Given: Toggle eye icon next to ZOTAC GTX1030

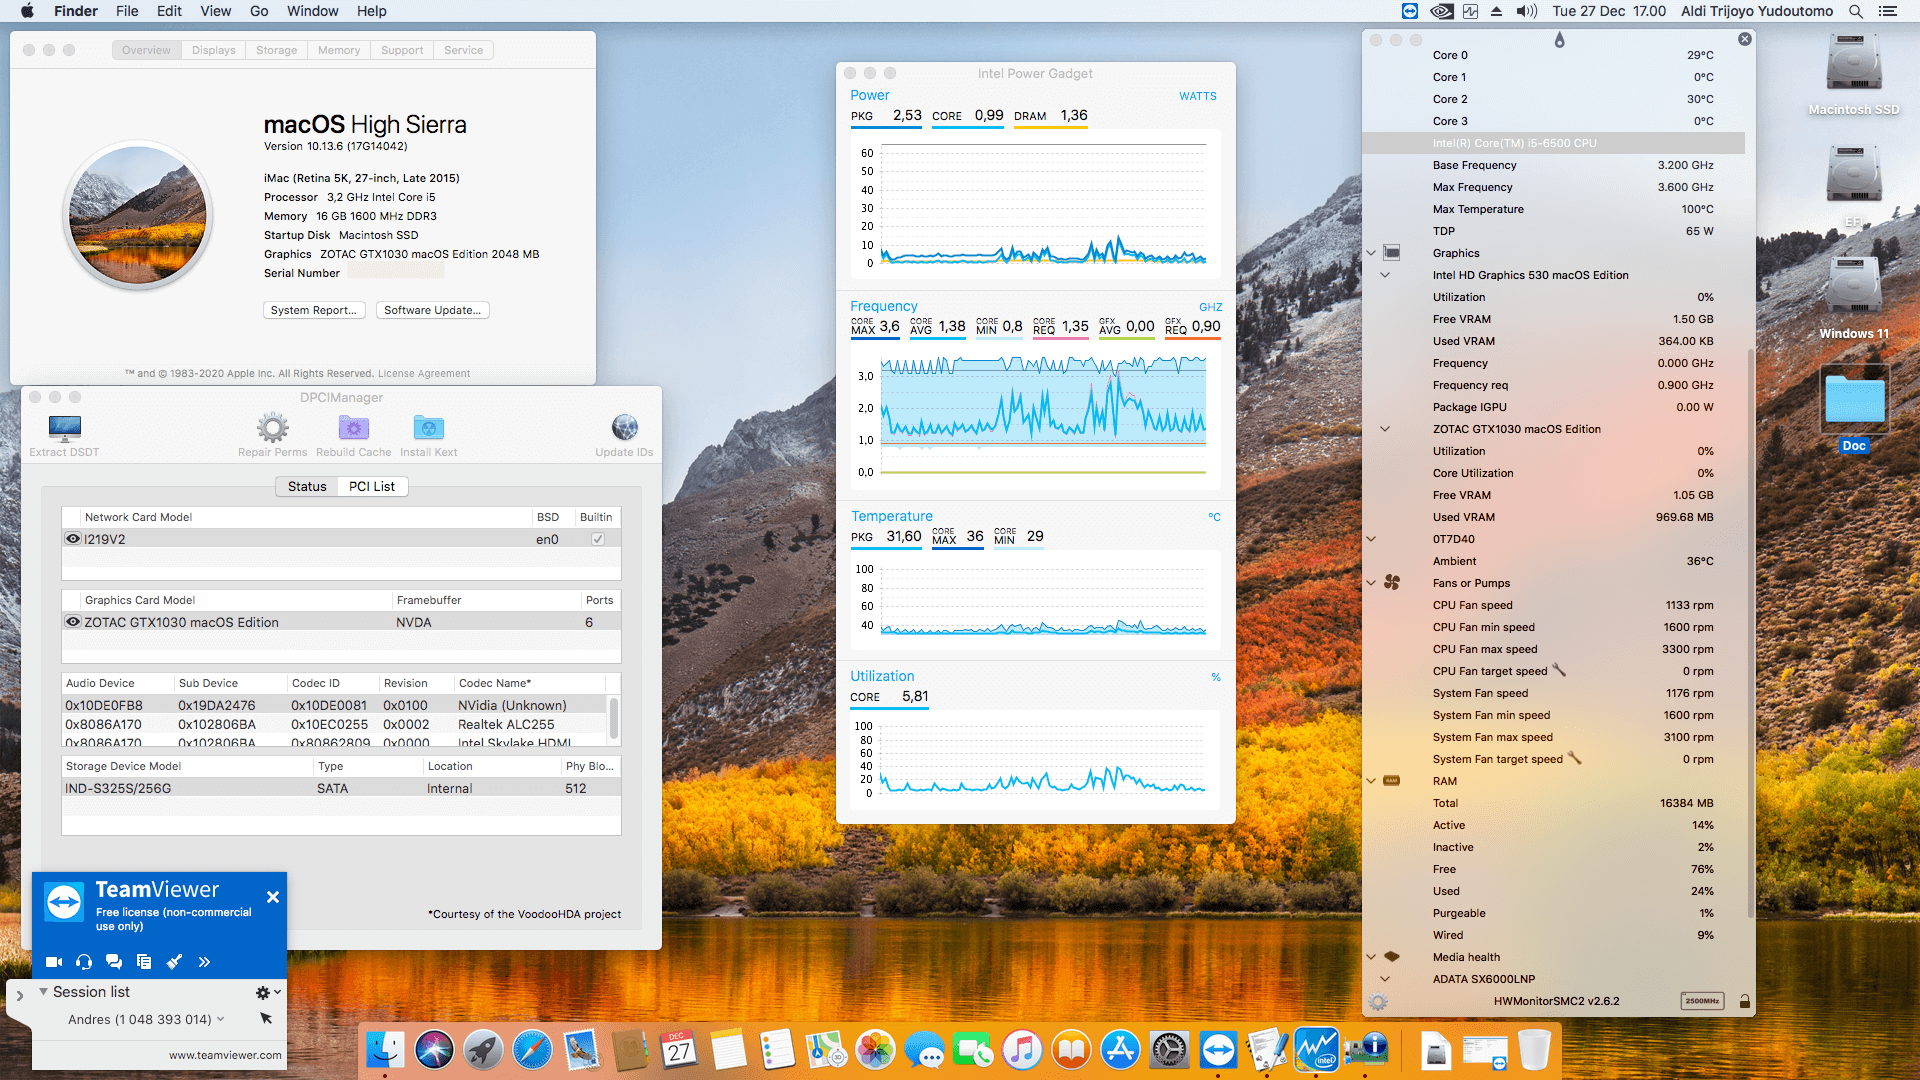Looking at the screenshot, I should point(73,622).
